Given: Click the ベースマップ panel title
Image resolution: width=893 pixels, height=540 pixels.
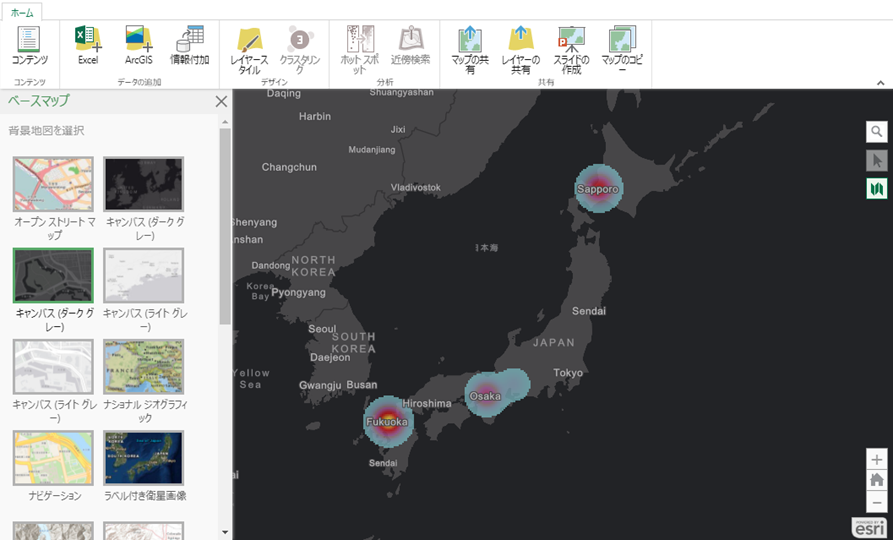Looking at the screenshot, I should (38, 101).
